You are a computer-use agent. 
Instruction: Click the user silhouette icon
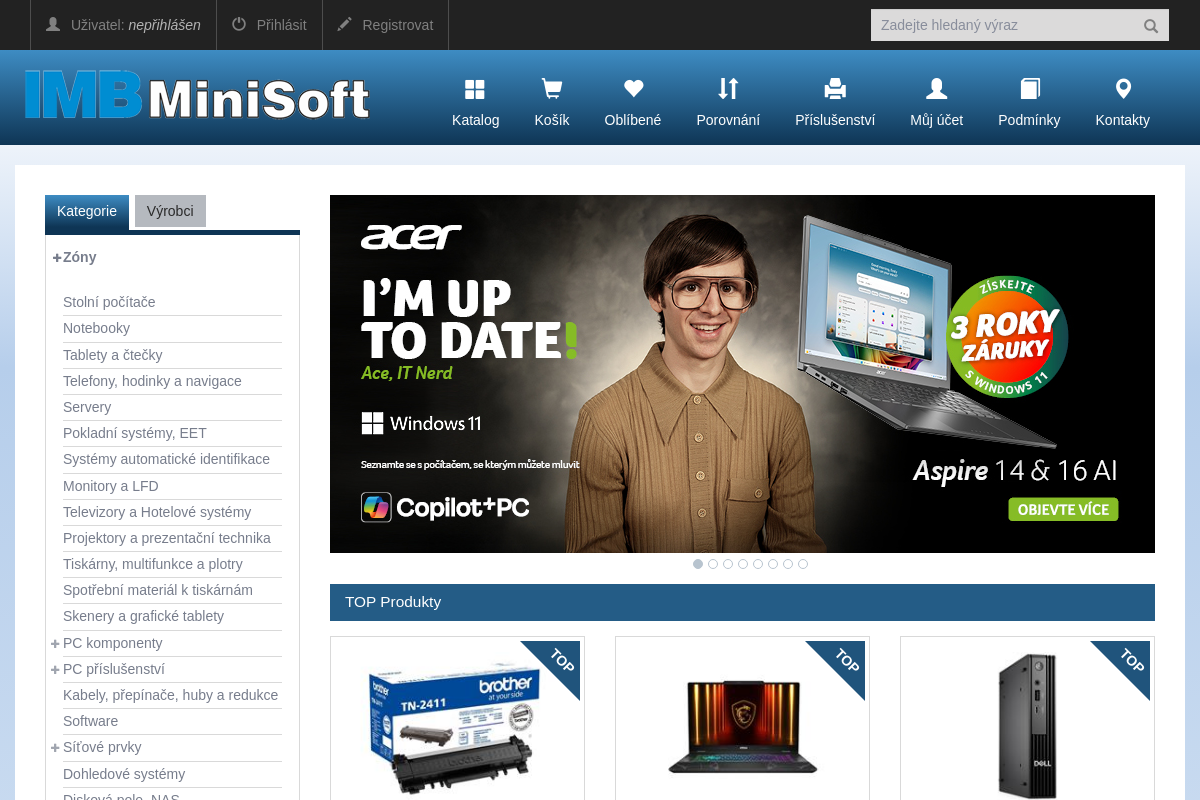point(53,24)
